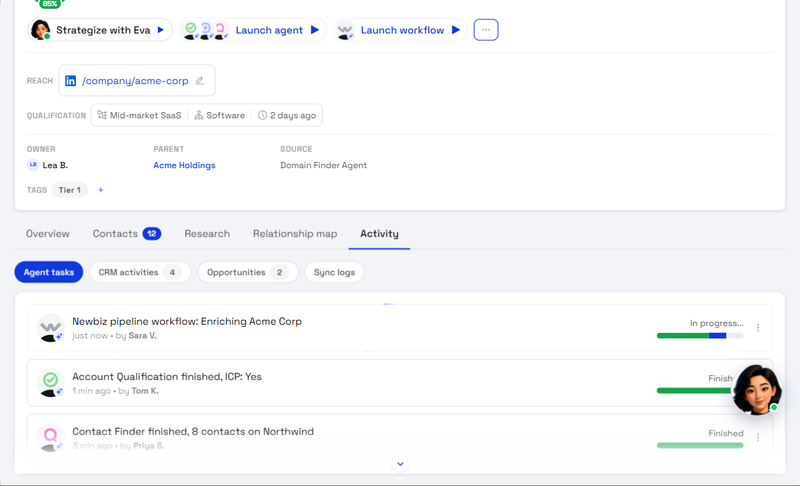The image size is (800, 486).
Task: Open options menu for Contact Finder task
Action: pyautogui.click(x=758, y=438)
